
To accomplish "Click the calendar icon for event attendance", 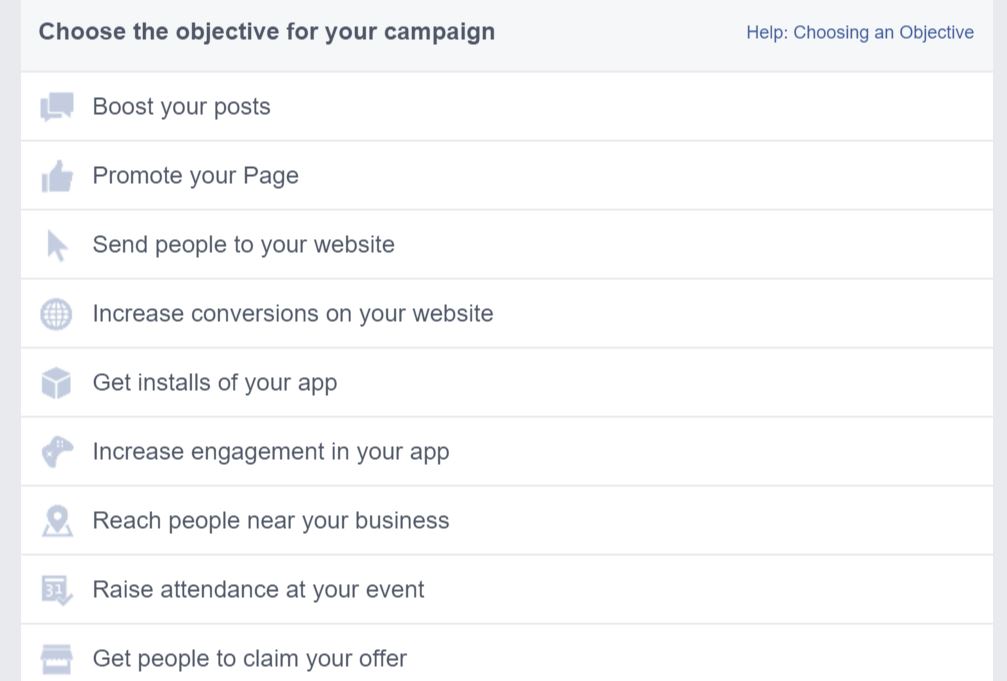I will [57, 590].
